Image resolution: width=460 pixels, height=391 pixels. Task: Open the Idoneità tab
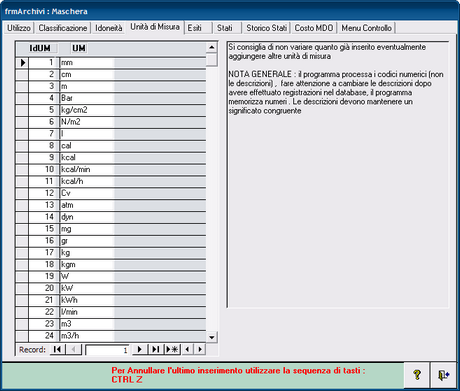tap(109, 28)
